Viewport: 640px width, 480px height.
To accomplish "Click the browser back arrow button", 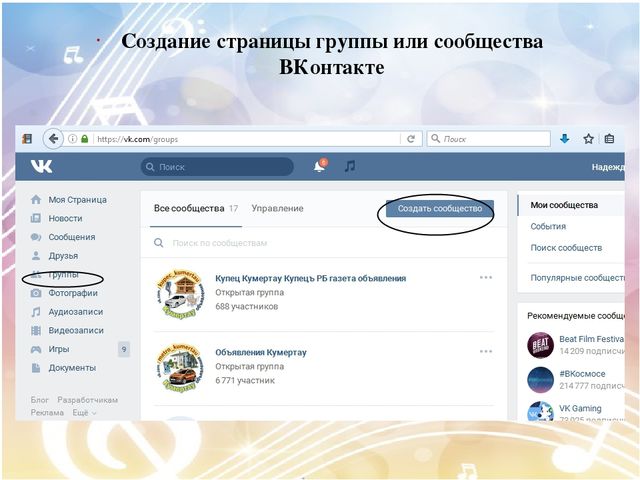I will tap(53, 139).
